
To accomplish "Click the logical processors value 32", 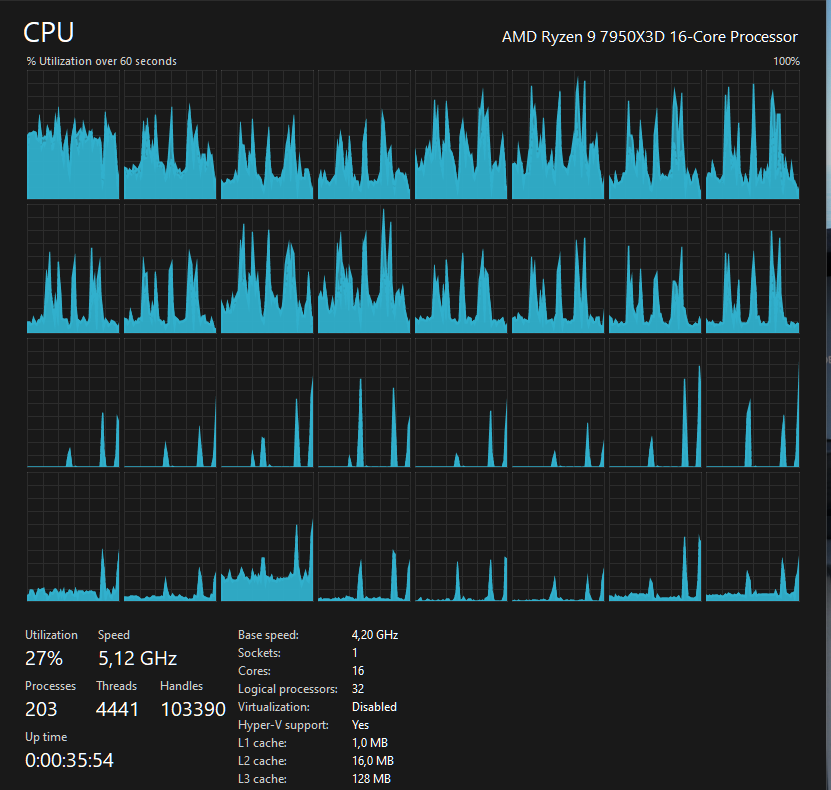I will [358, 689].
